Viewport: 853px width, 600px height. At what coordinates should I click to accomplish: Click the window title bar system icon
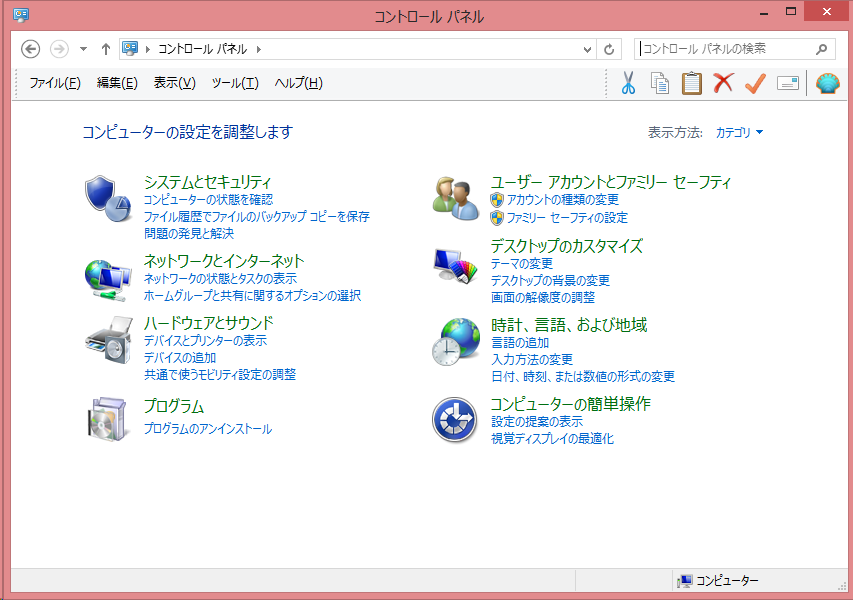tap(21, 15)
